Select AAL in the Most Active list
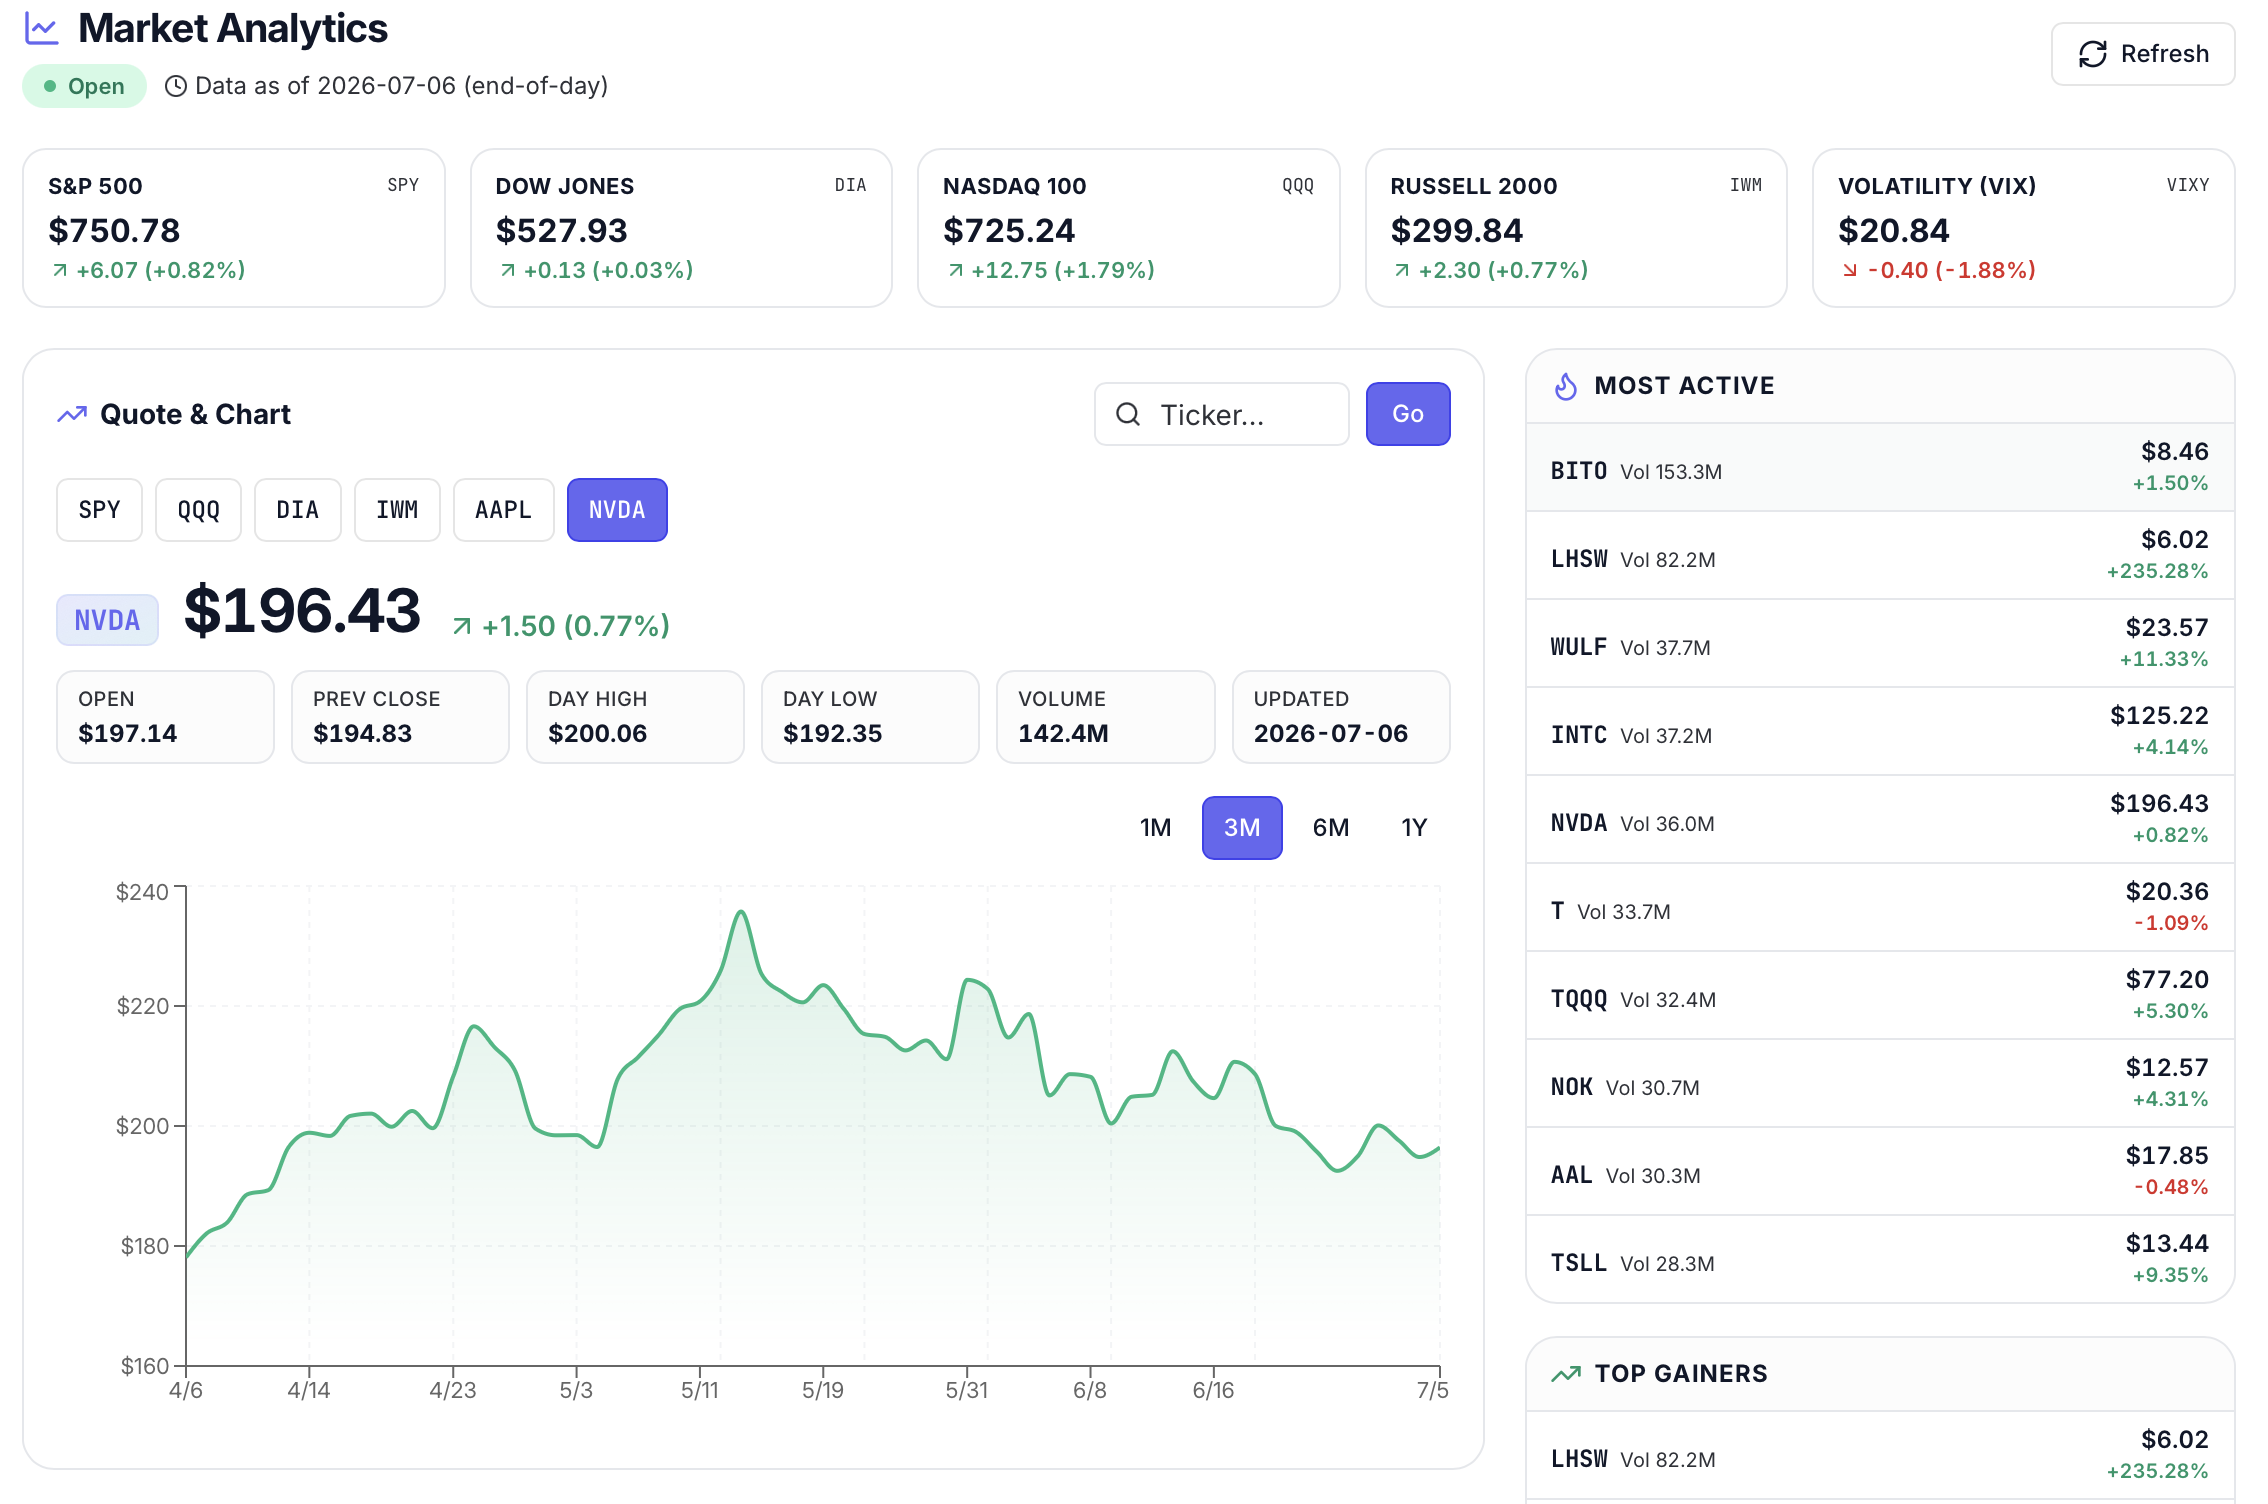Viewport: 2268px width, 1504px height. click(1880, 1171)
